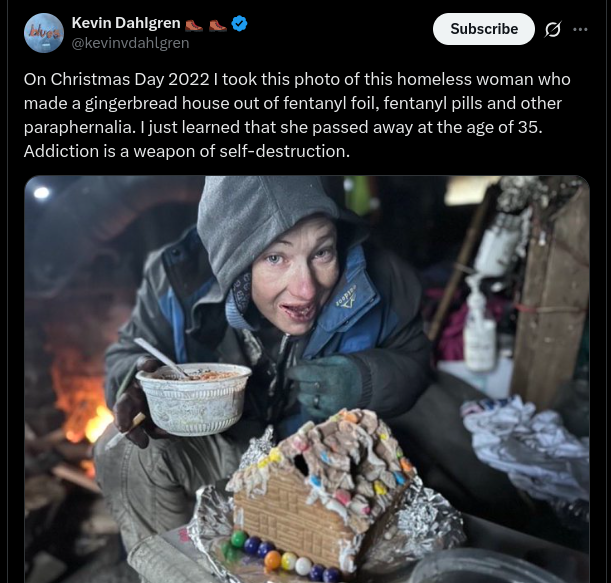Click the second boot emoji beside name
Image resolution: width=611 pixels, height=583 pixels.
[x=217, y=25]
